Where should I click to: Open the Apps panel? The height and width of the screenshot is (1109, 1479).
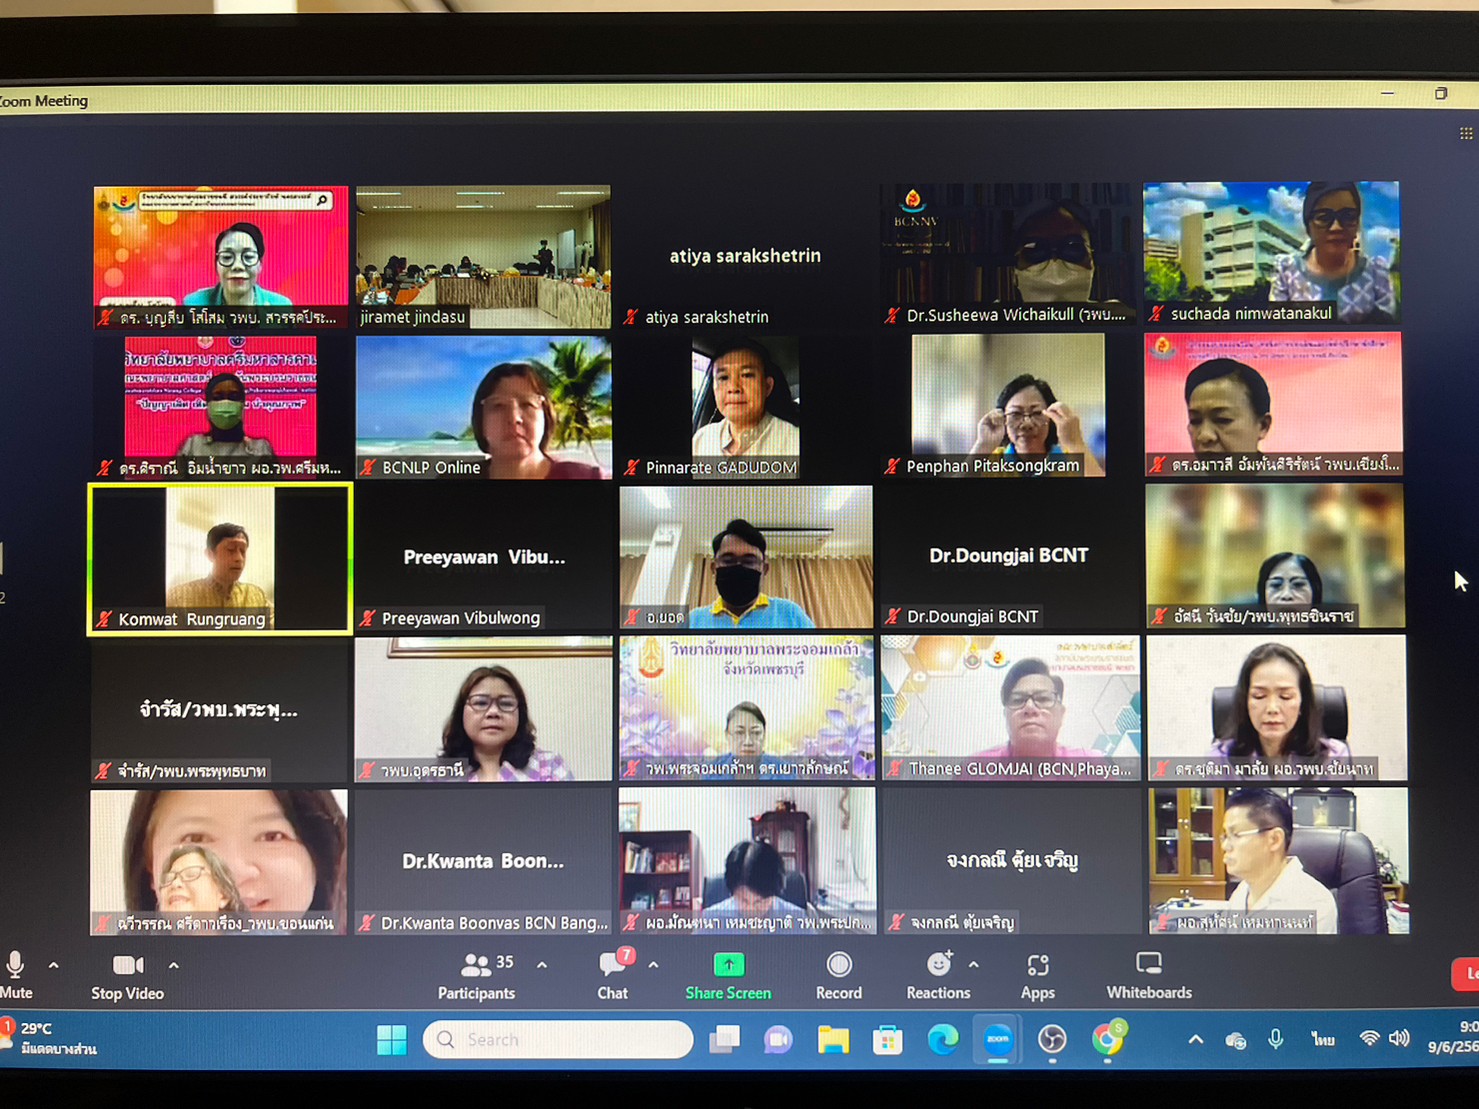coord(1037,975)
